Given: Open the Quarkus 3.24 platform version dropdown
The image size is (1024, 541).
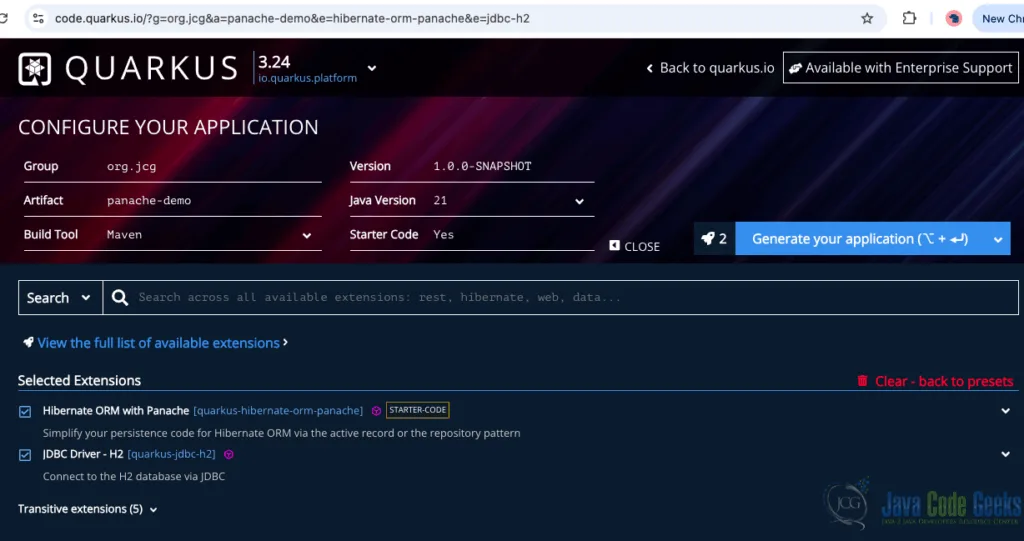Looking at the screenshot, I should pyautogui.click(x=372, y=68).
